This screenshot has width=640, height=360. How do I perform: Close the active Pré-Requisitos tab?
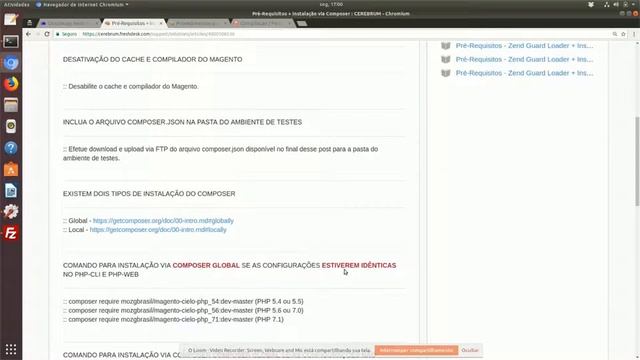[161, 23]
